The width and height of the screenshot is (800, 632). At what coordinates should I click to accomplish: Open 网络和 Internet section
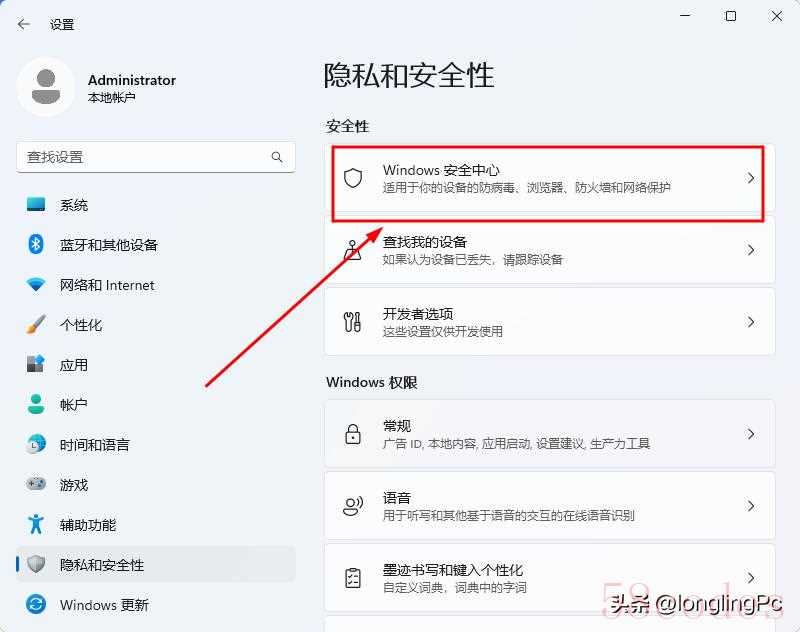(156, 284)
